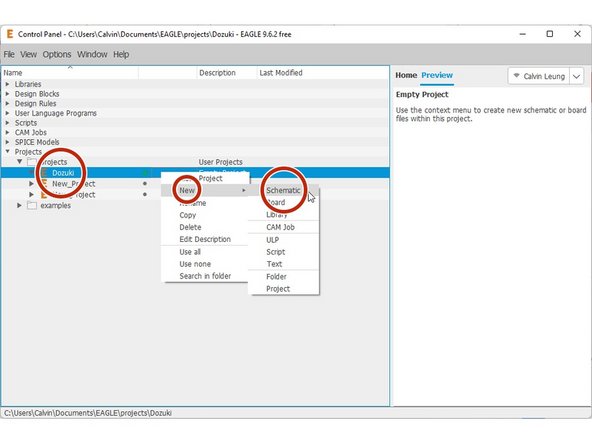The width and height of the screenshot is (592, 444).
Task: Toggle the green in-use dot for Dozuki
Action: [145, 173]
